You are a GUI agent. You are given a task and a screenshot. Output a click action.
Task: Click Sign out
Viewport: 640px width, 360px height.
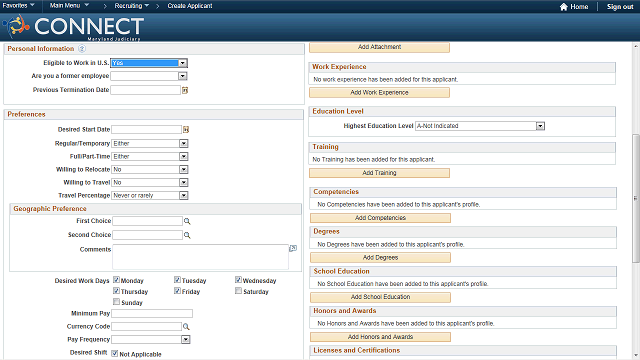pyautogui.click(x=620, y=7)
